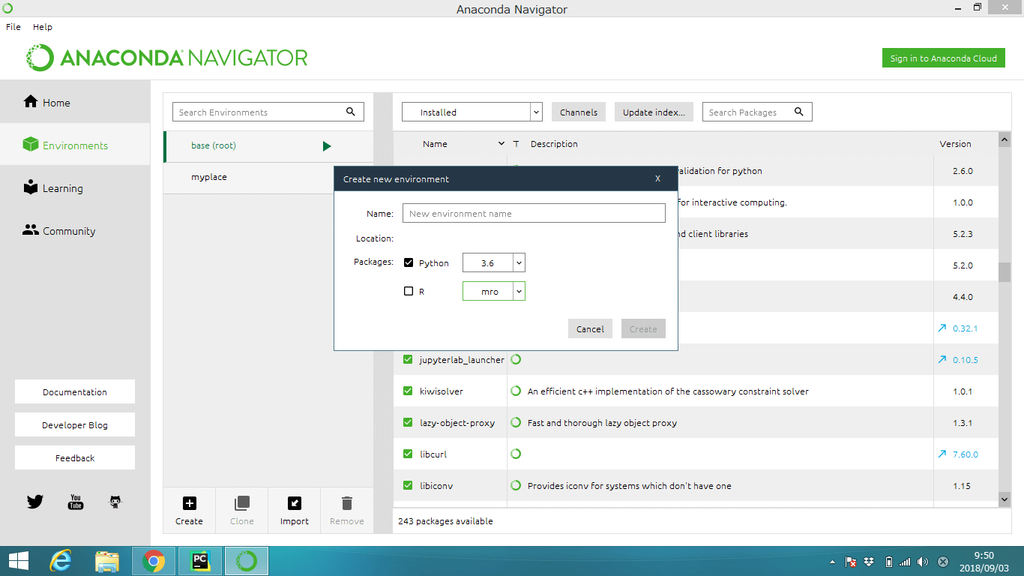Click the package list scrollbar thumb
Viewport: 1024px width, 576px height.
[x=1004, y=272]
